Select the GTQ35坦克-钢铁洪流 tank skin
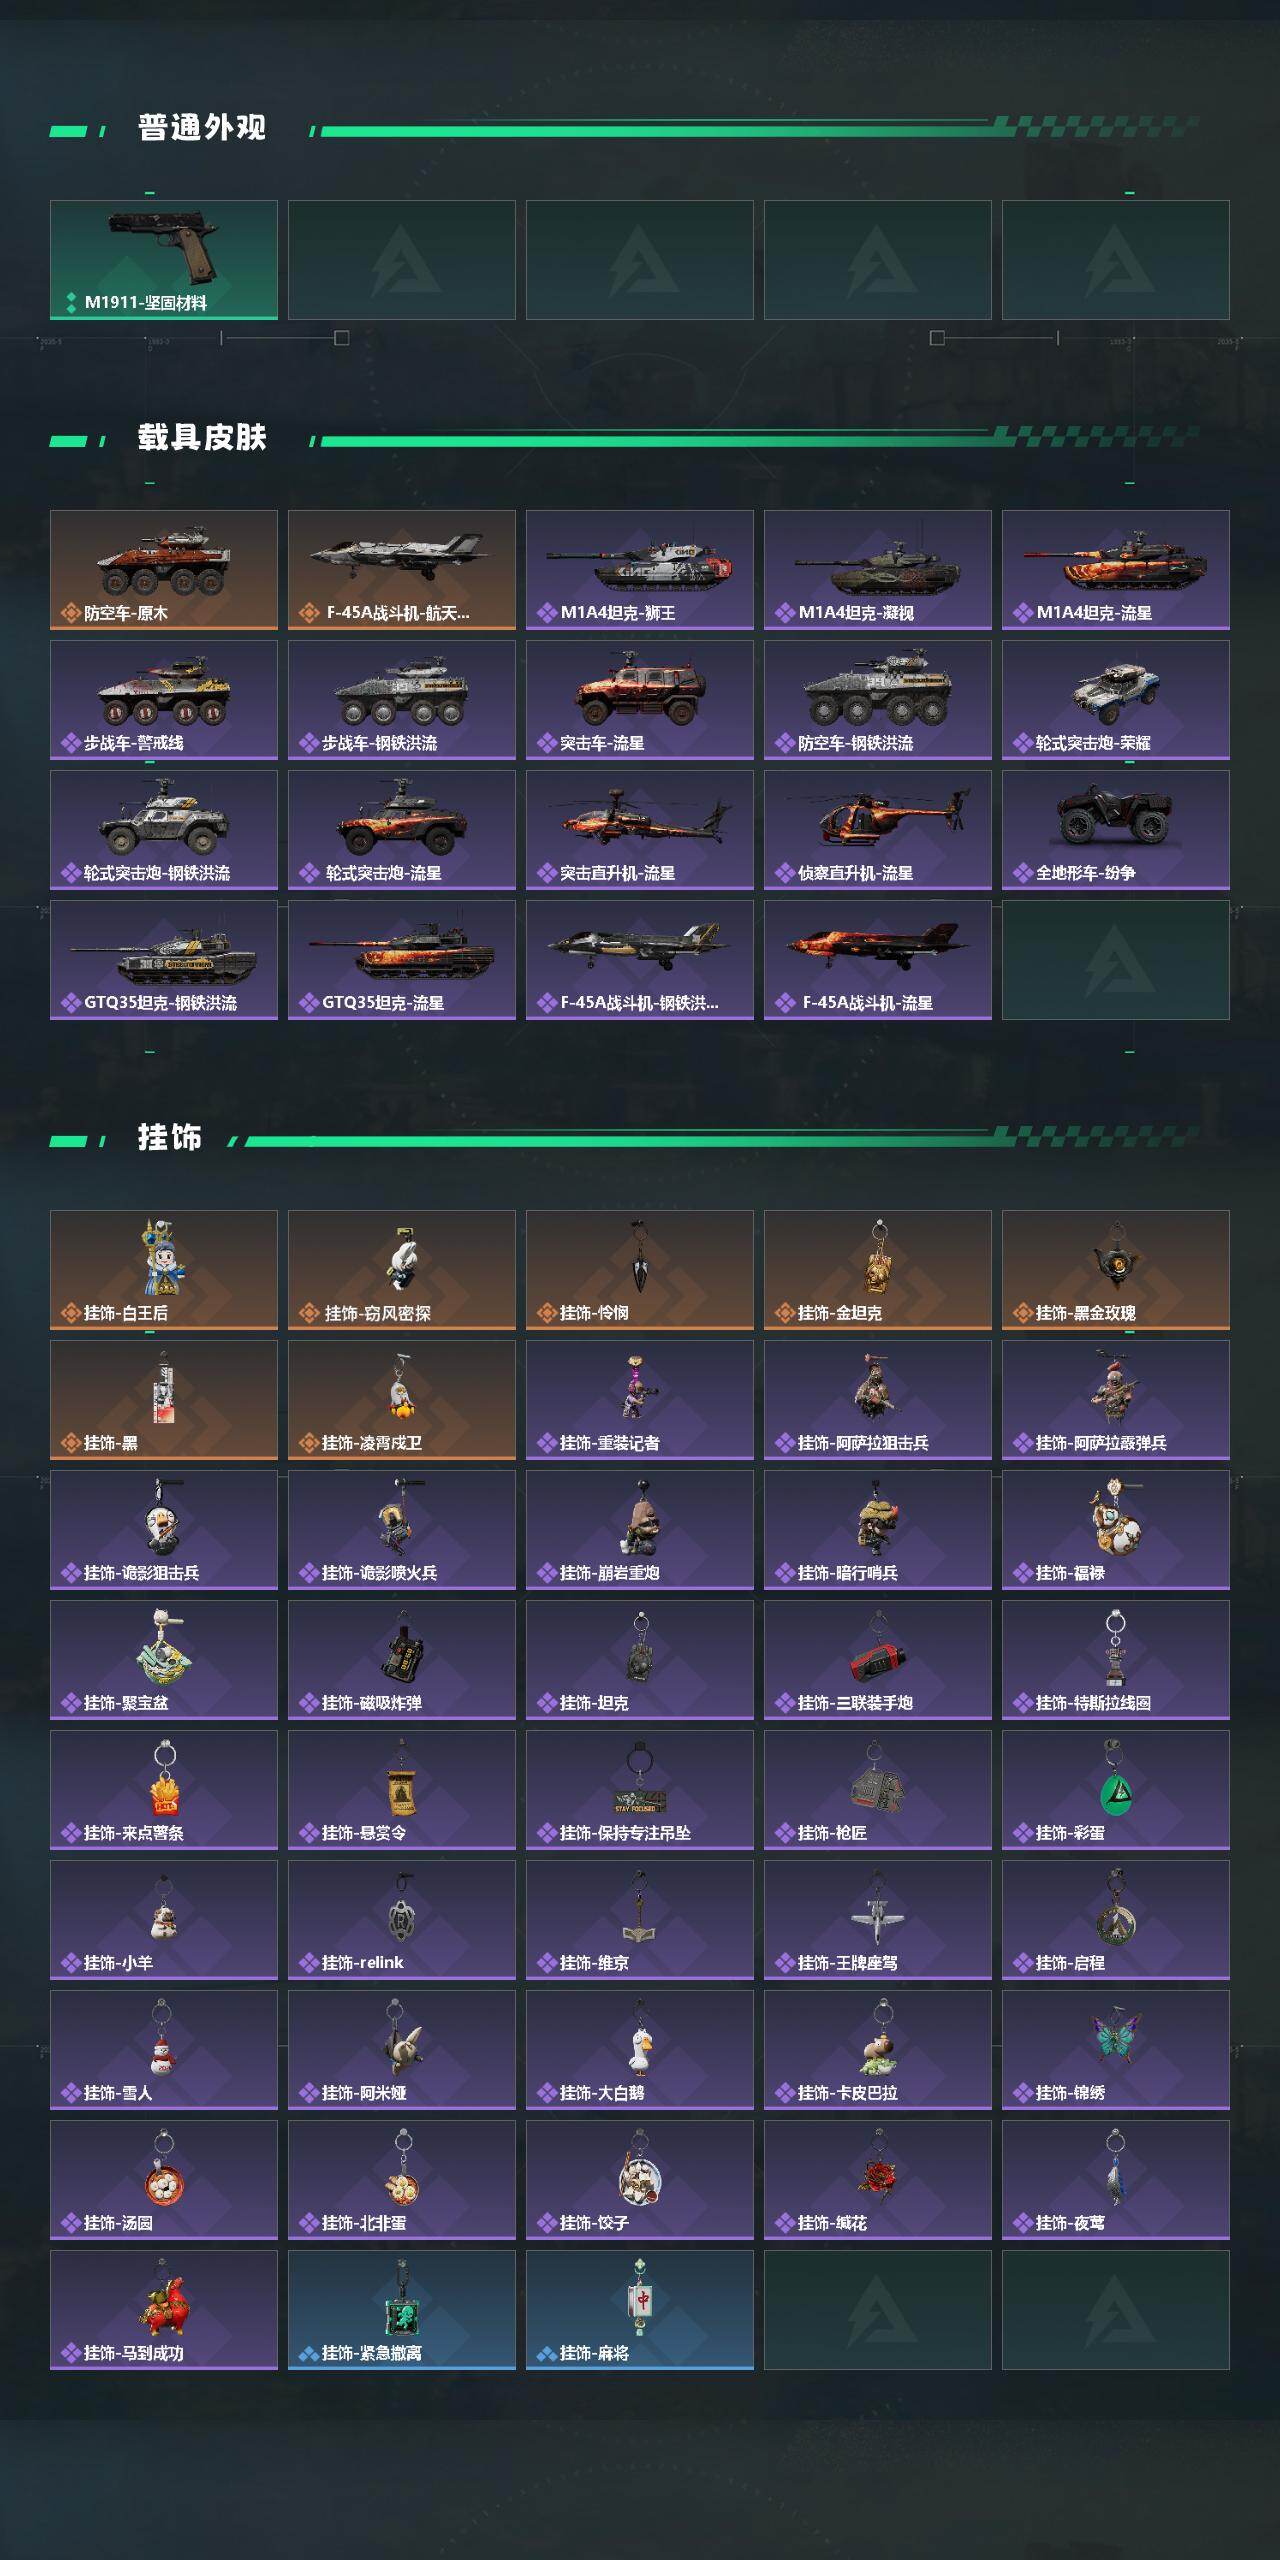Screen dimensions: 1280x2560 click(164, 960)
